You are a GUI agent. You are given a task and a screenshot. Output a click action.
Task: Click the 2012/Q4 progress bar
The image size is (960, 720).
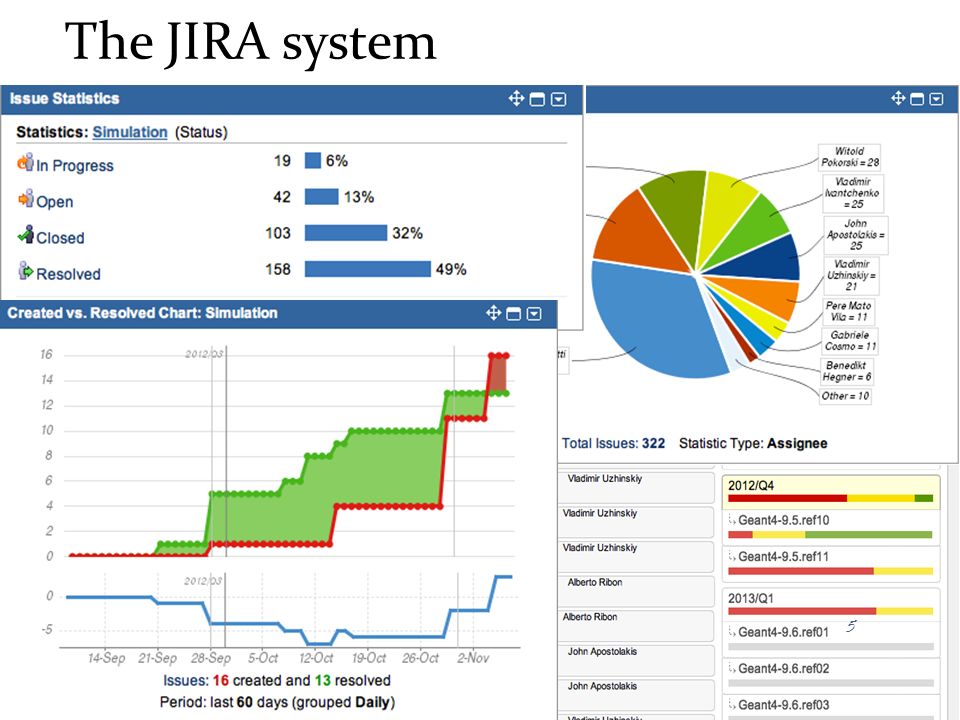(x=830, y=498)
